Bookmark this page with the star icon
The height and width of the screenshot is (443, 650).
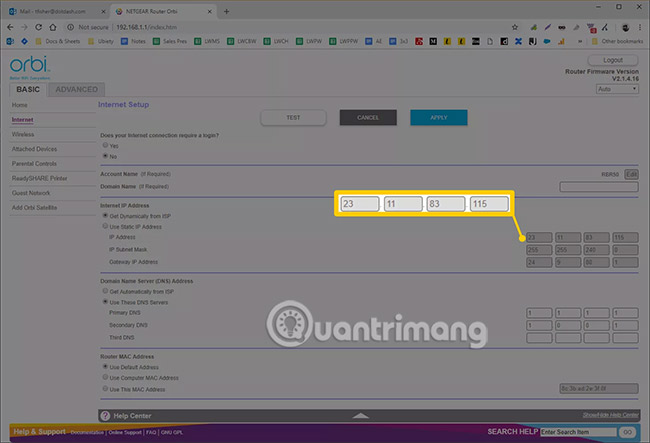click(515, 27)
